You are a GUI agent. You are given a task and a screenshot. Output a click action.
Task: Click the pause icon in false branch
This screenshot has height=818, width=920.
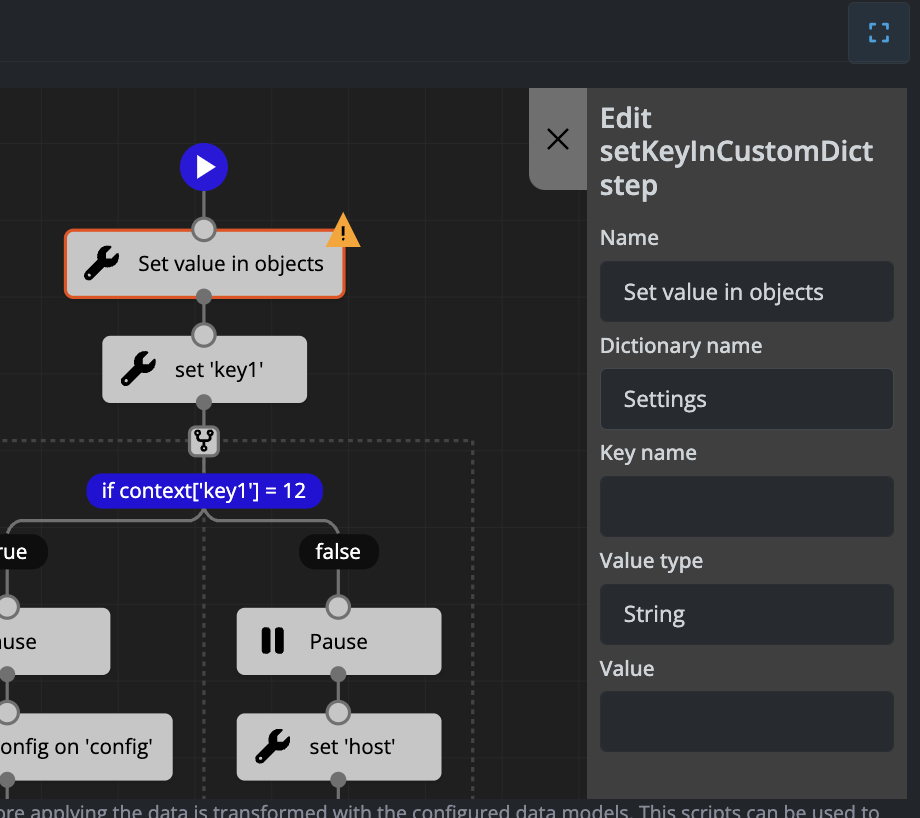(x=273, y=641)
